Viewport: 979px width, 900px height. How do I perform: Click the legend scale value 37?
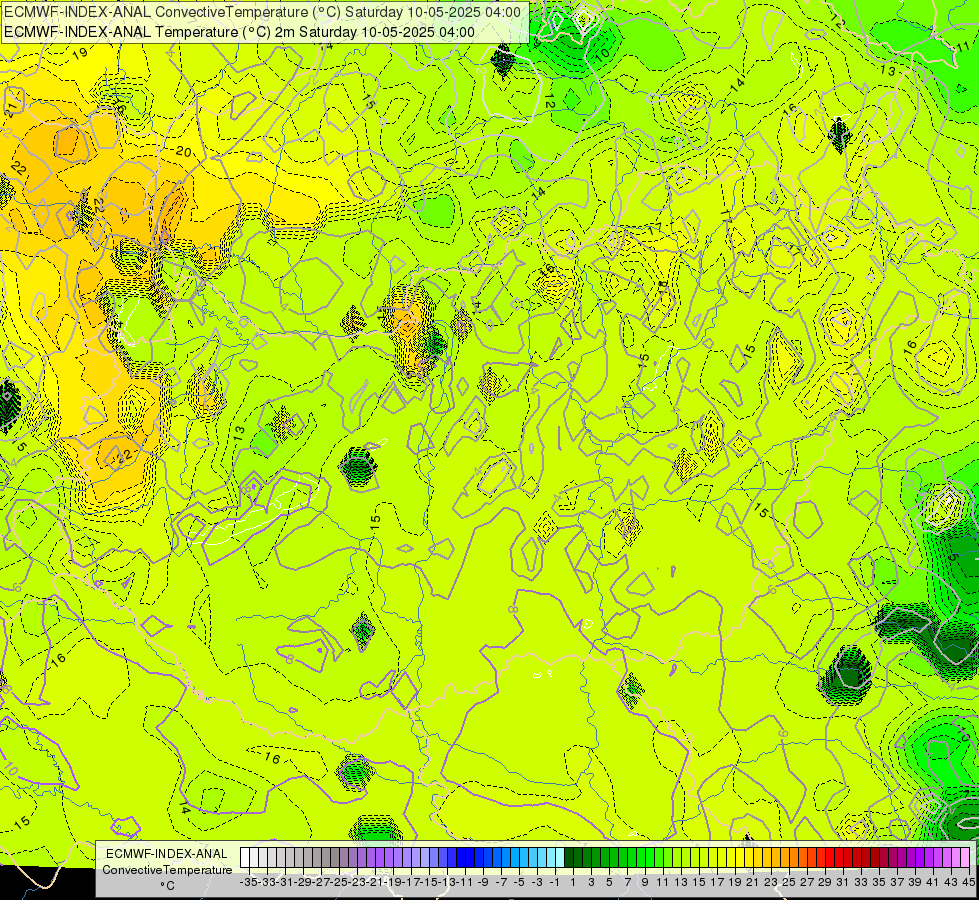pyautogui.click(x=897, y=883)
